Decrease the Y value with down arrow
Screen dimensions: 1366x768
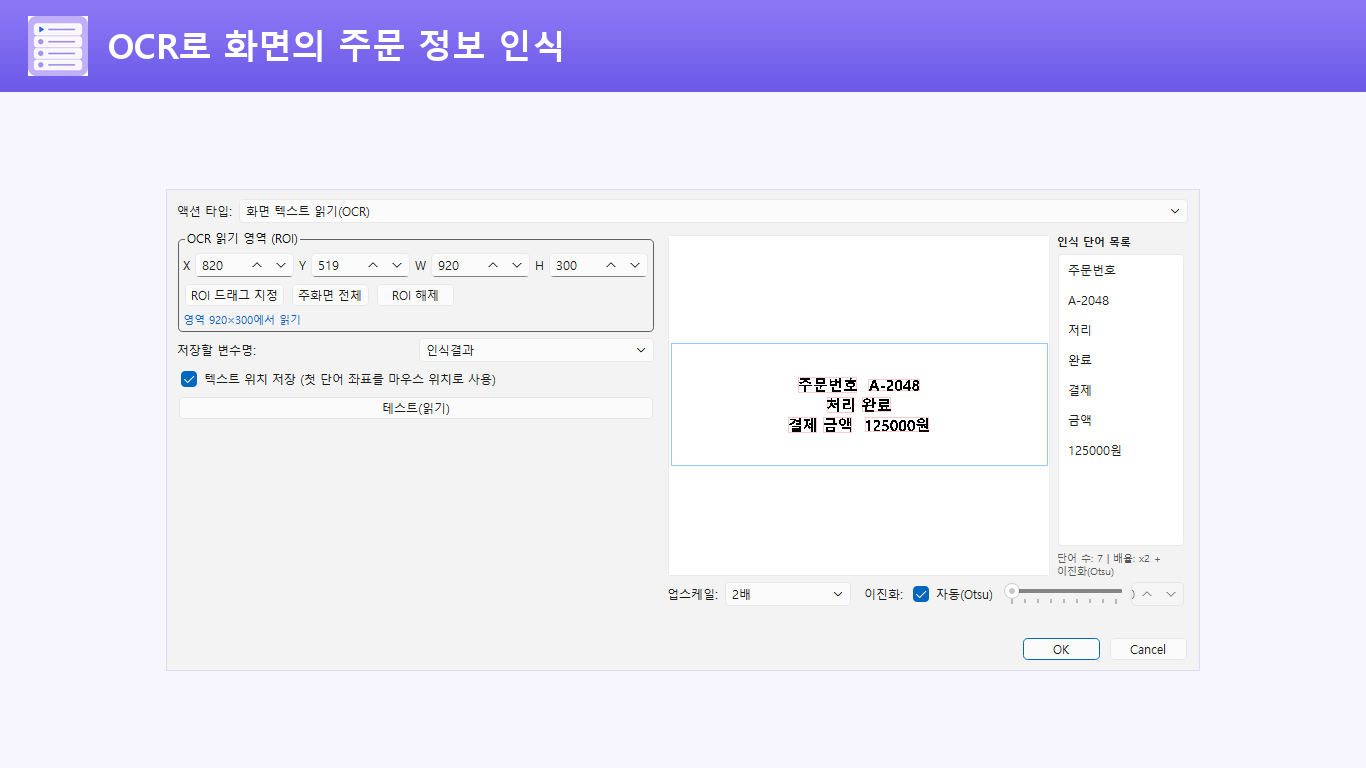pyautogui.click(x=397, y=265)
